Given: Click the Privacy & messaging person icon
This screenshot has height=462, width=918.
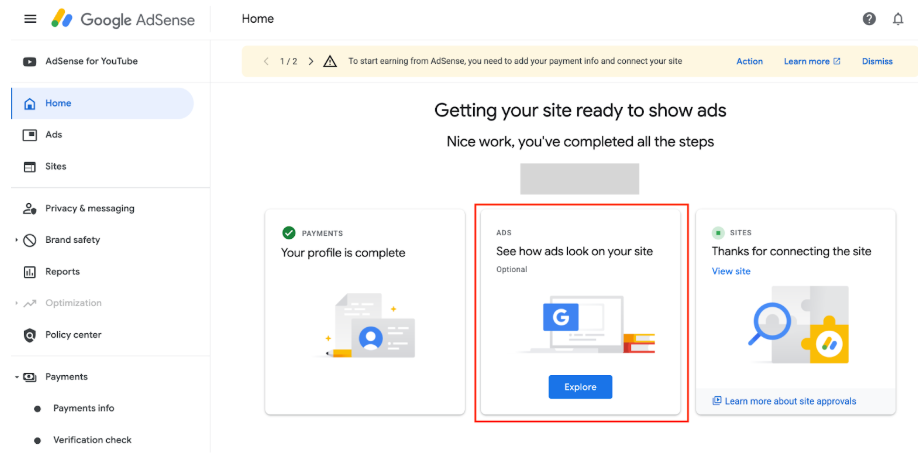Looking at the screenshot, I should [29, 209].
